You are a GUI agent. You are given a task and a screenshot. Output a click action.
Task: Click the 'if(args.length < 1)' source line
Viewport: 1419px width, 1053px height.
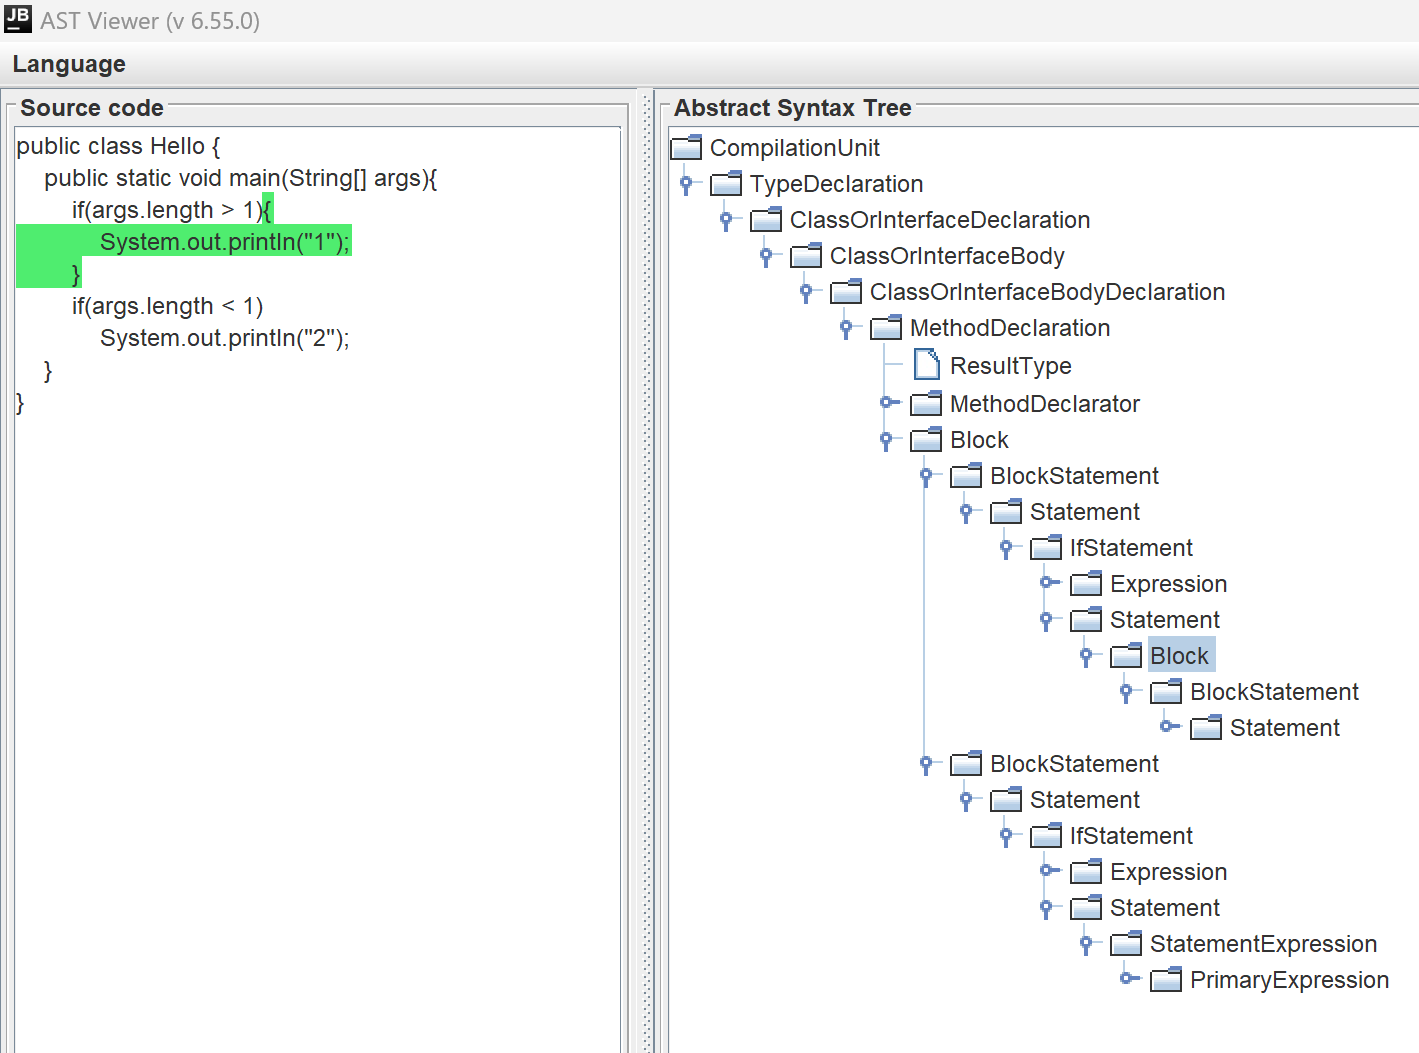pyautogui.click(x=167, y=306)
